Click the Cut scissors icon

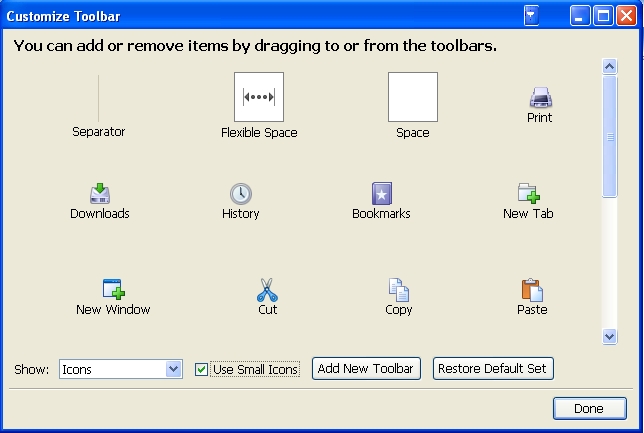267,290
